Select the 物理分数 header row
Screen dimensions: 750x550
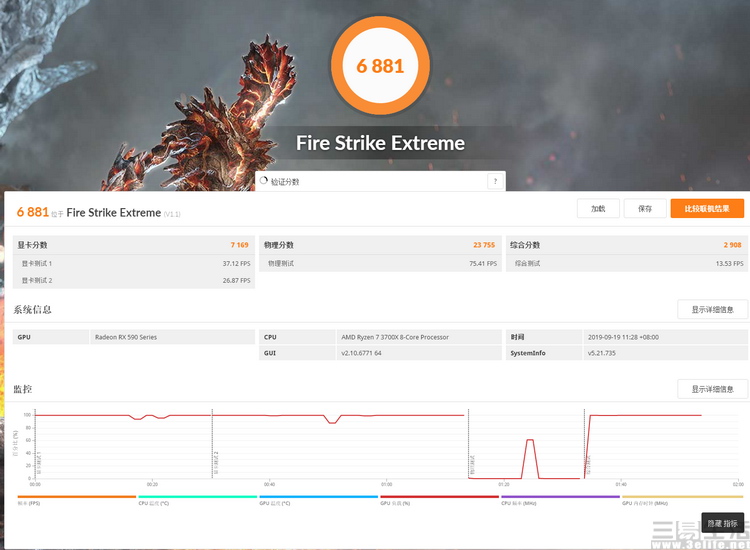click(380, 245)
